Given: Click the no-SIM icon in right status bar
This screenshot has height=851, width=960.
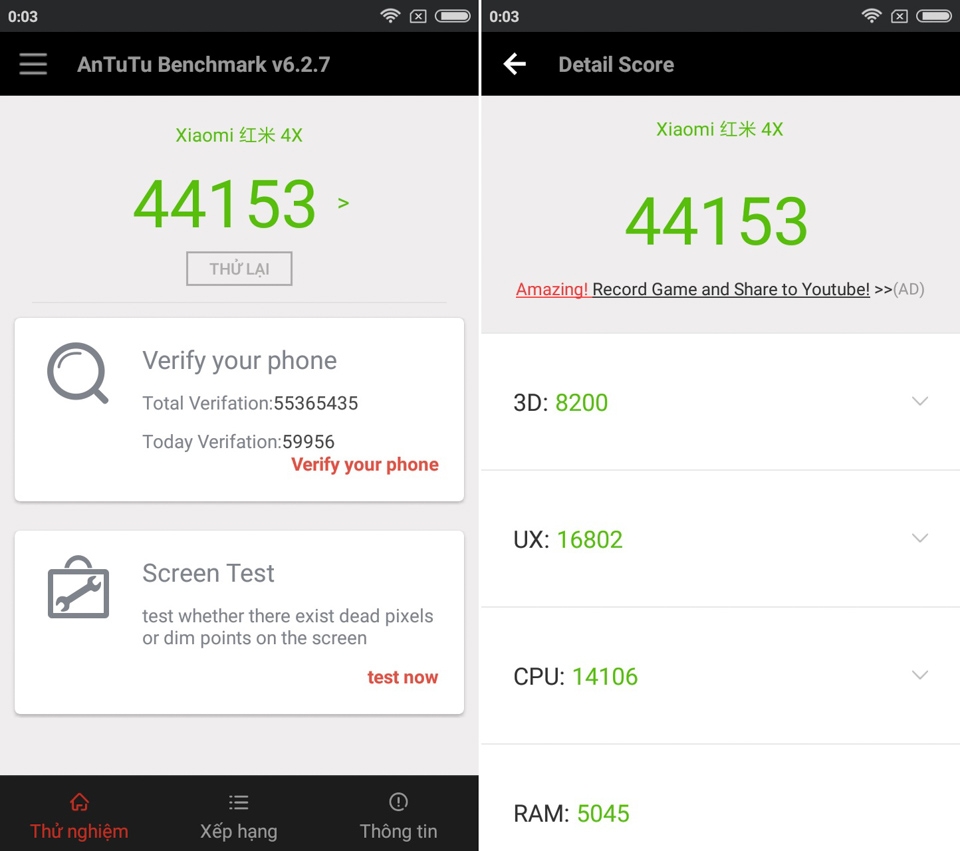Looking at the screenshot, I should 899,17.
